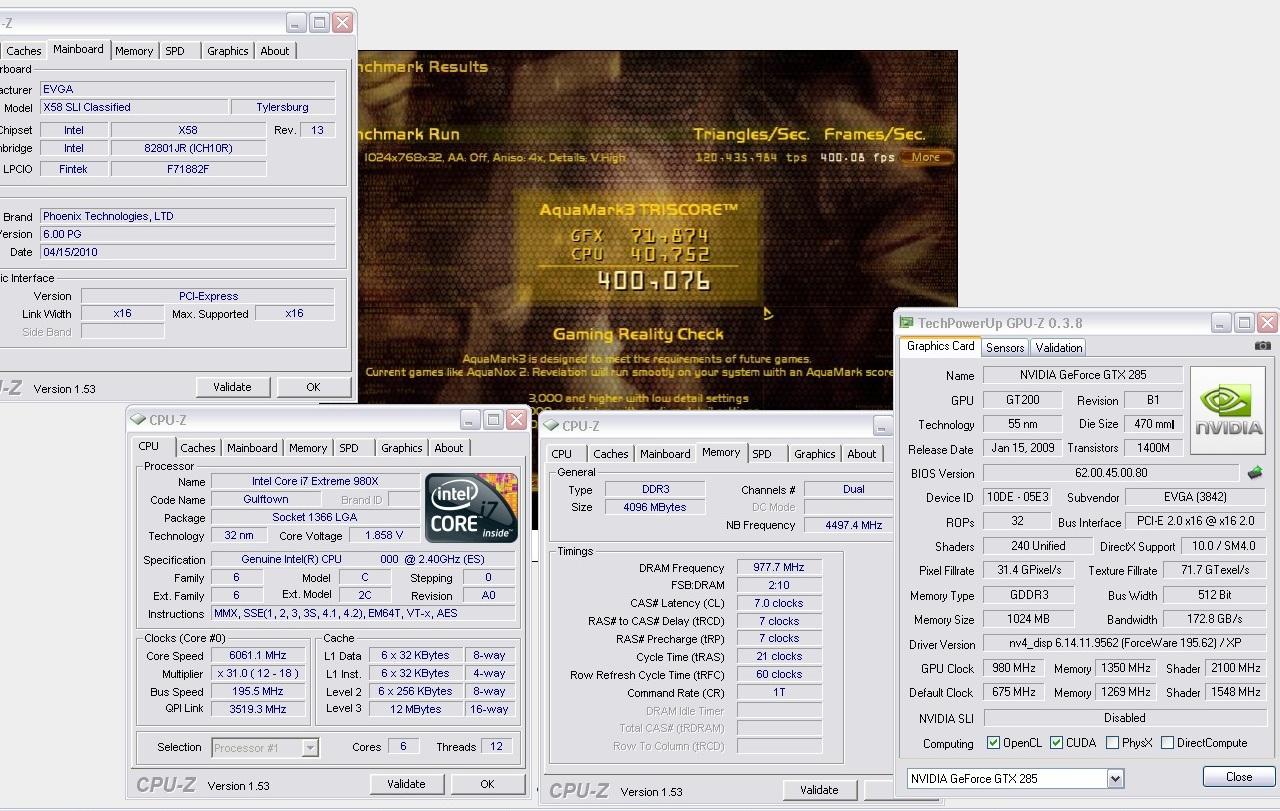Viewport: 1280px width, 811px height.
Task: Click the Shader clock value 2100 MHz
Action: pyautogui.click(x=1236, y=668)
